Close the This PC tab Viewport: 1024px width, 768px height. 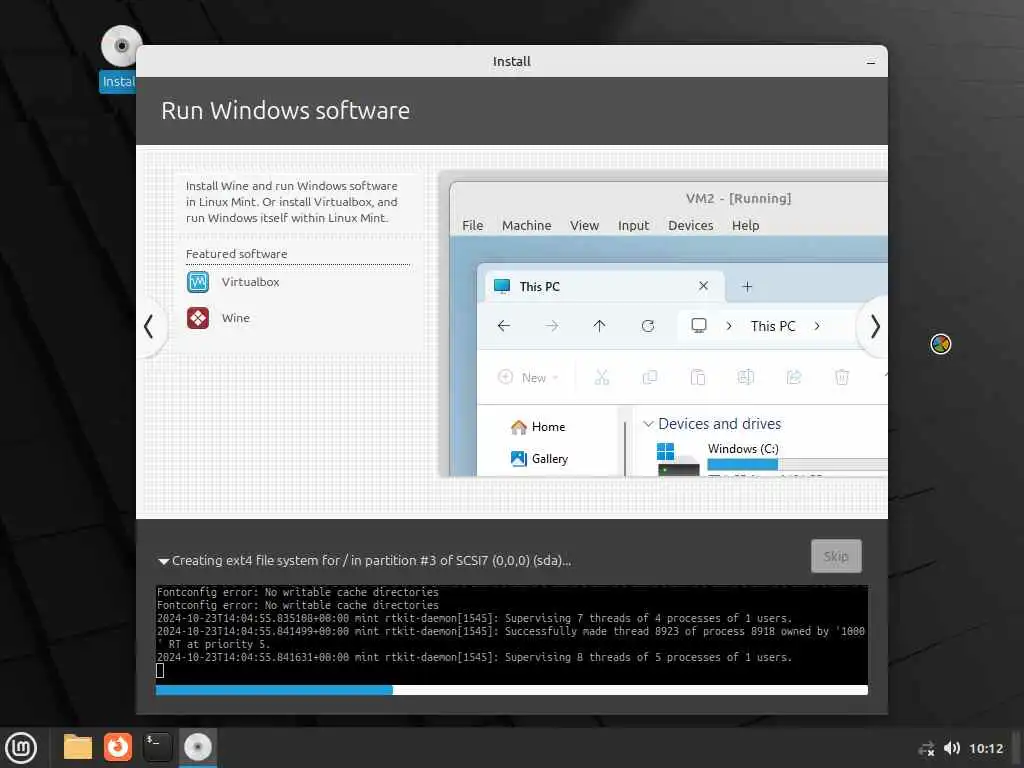tap(703, 286)
